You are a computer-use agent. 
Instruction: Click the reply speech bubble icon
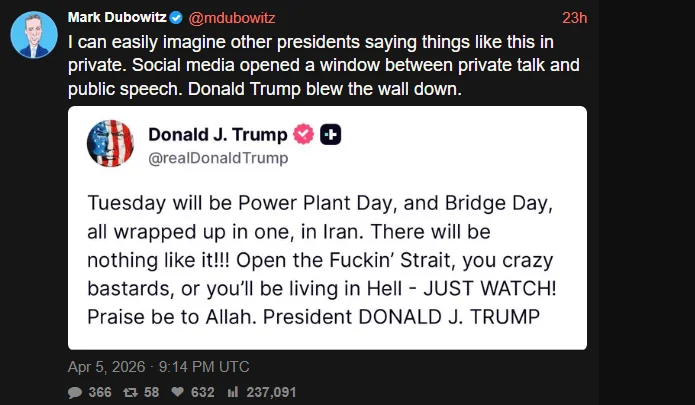click(x=75, y=392)
